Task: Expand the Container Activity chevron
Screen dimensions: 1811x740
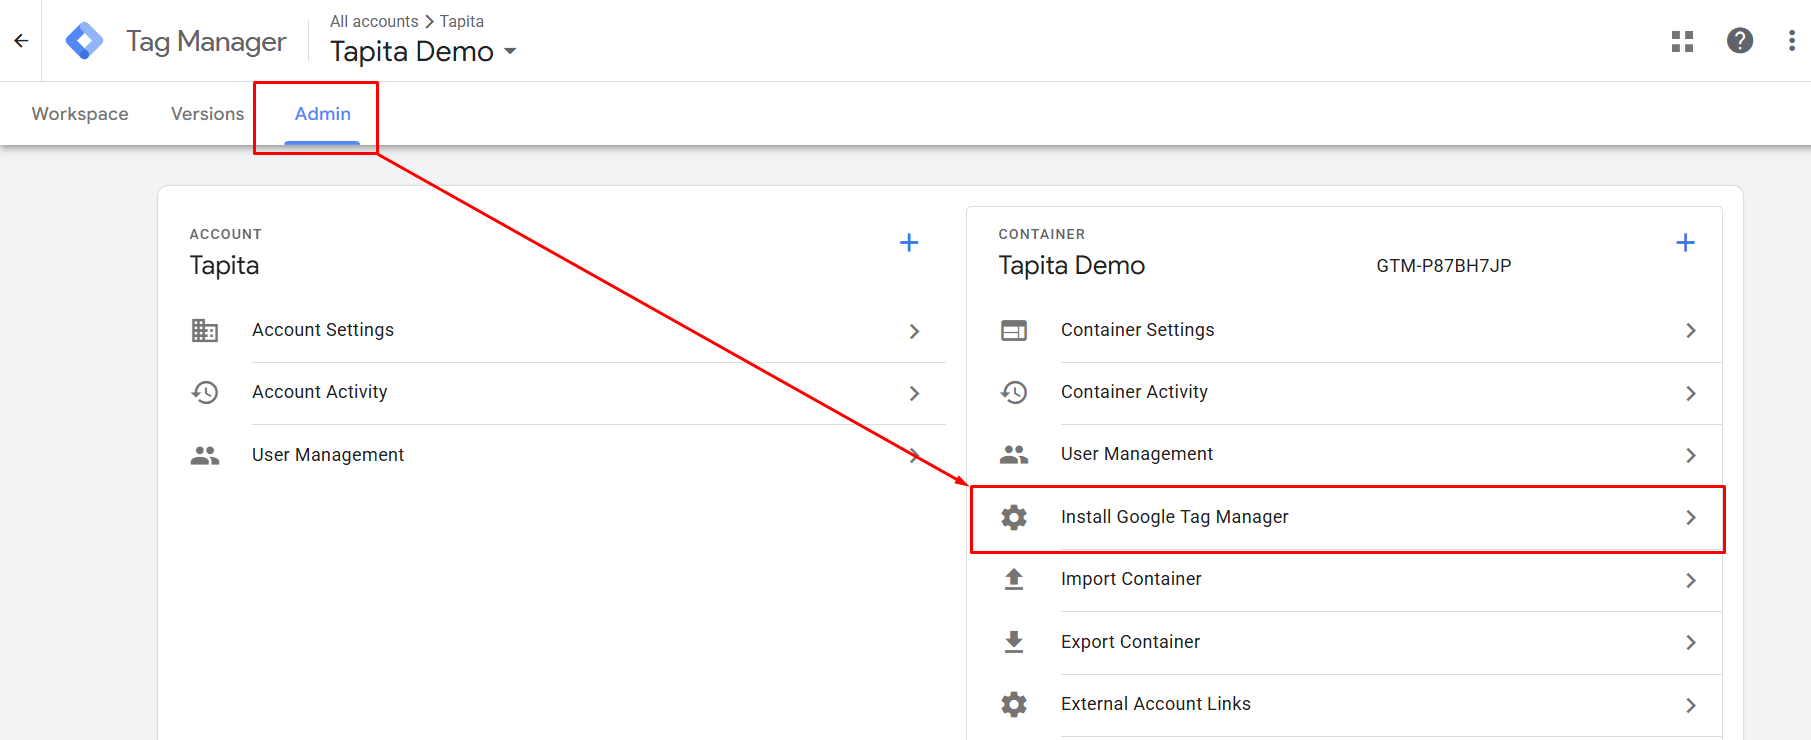Action: pos(1691,393)
